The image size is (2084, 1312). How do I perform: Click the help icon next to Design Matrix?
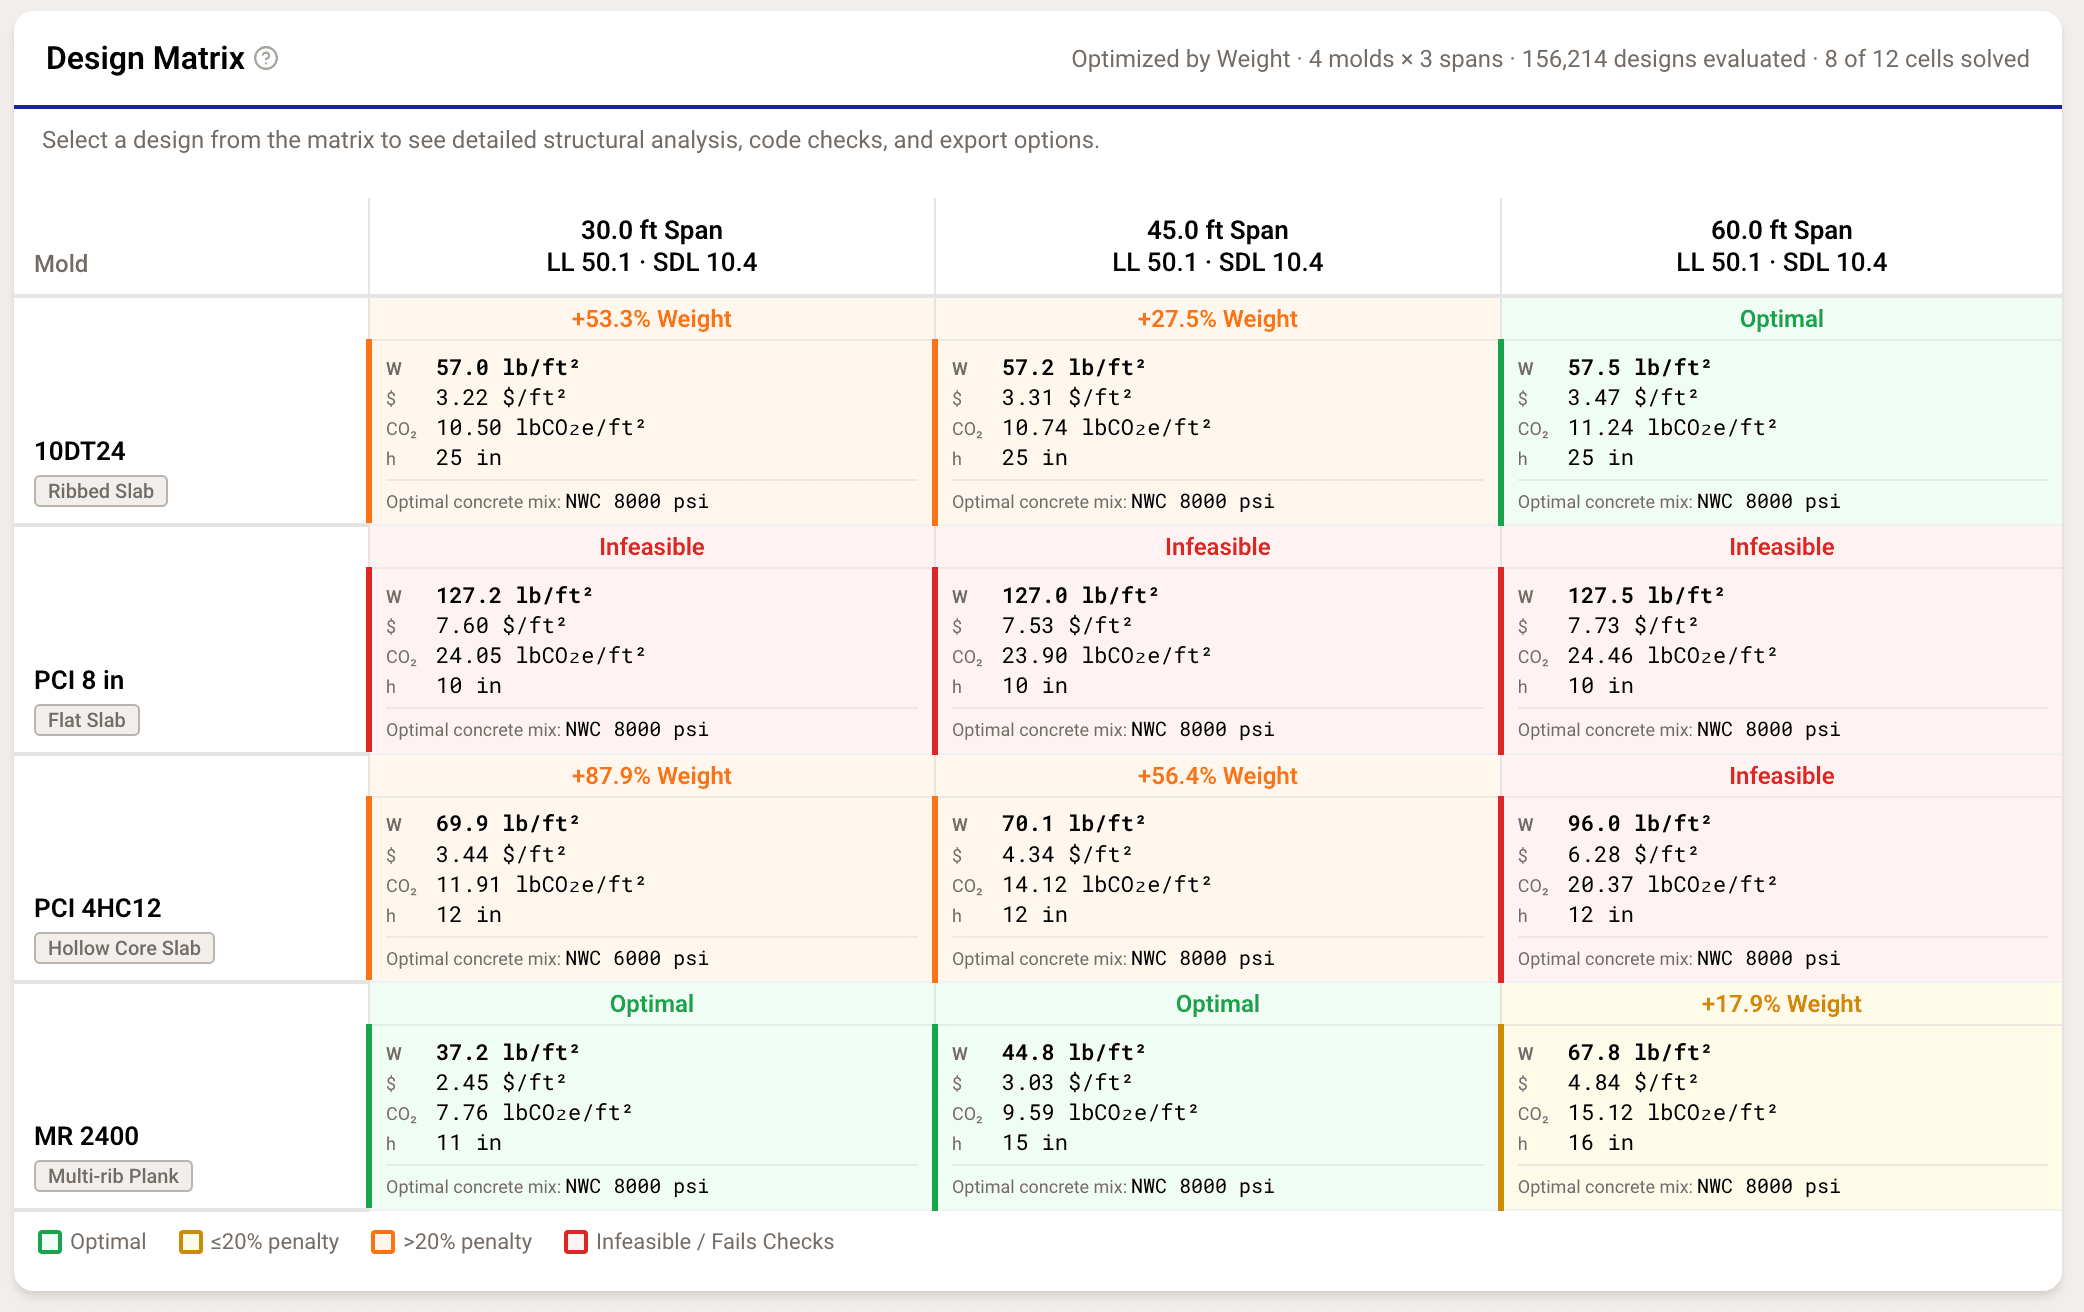[x=266, y=58]
